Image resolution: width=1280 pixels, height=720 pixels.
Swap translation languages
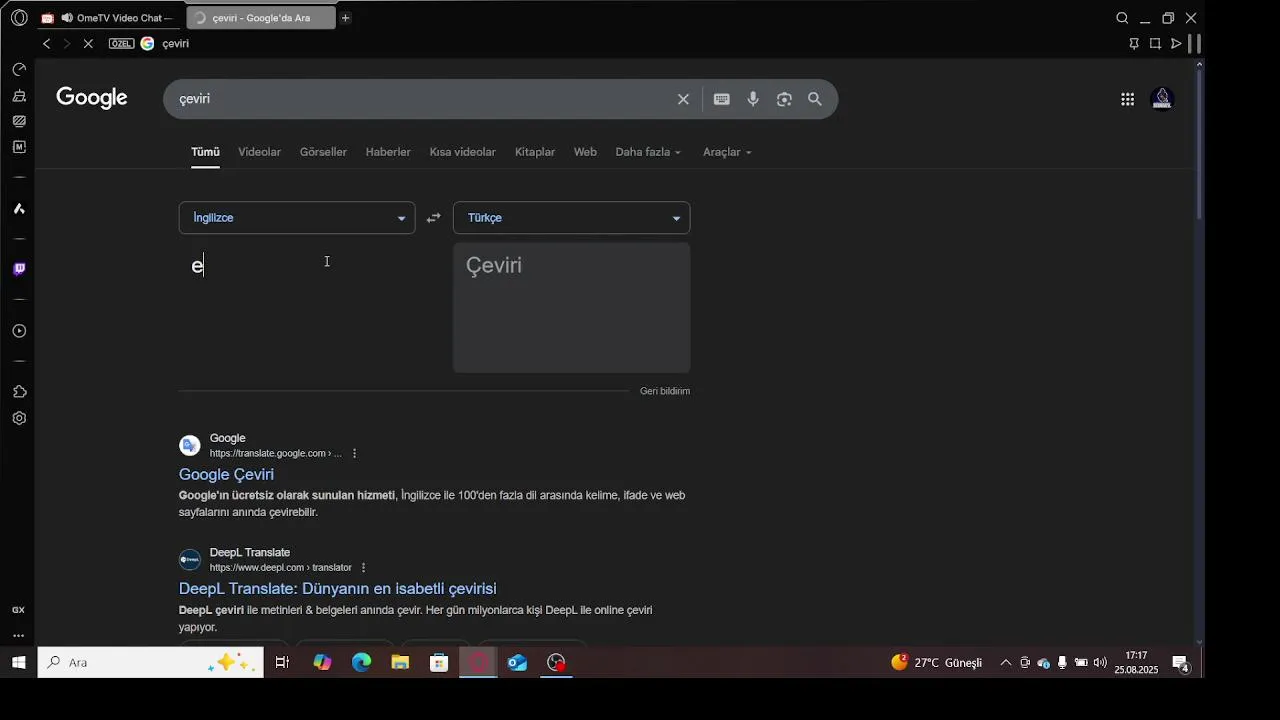(433, 218)
